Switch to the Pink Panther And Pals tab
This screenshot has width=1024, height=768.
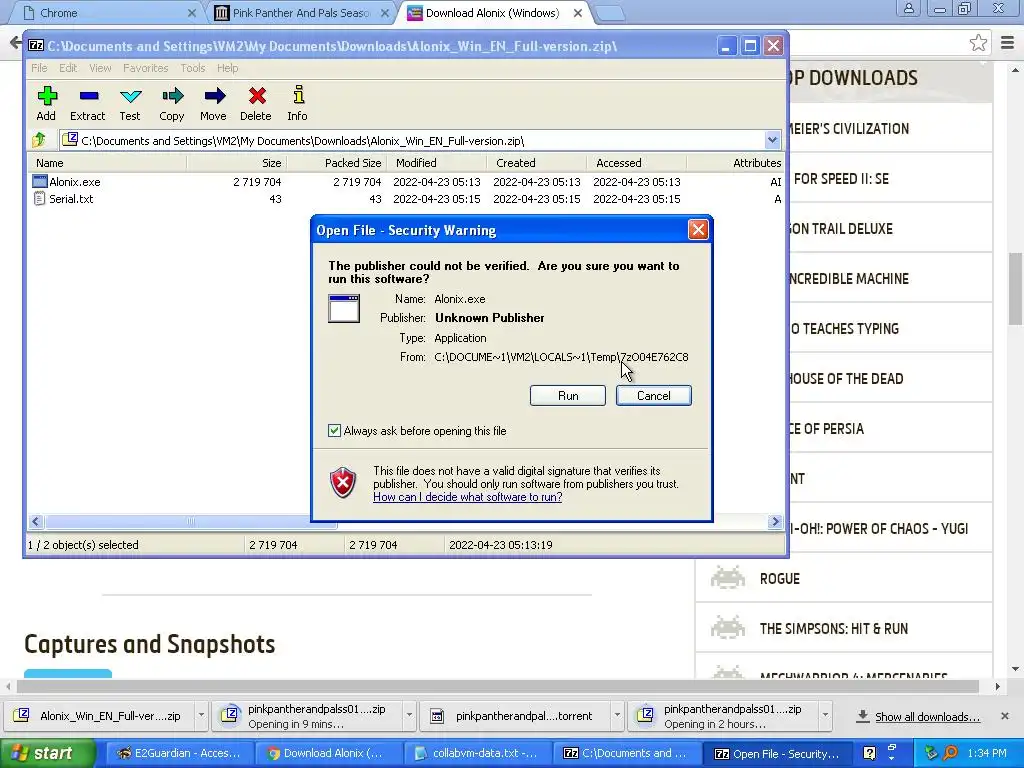pos(300,13)
